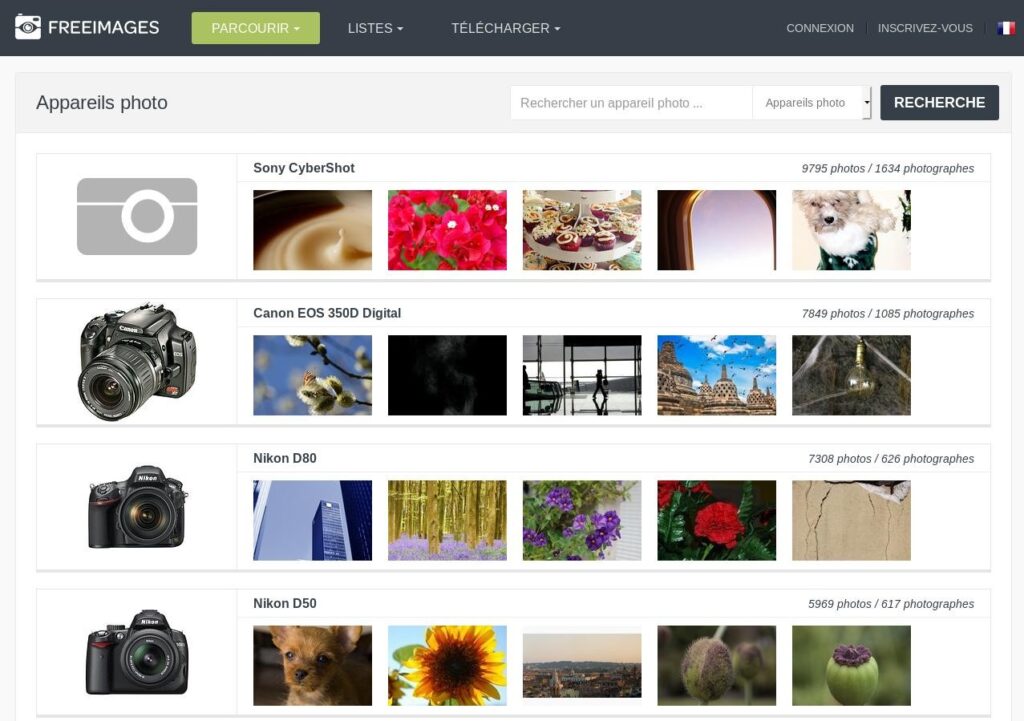Open the green poppy seed pod thumbnail
The width and height of the screenshot is (1024, 721).
[851, 665]
